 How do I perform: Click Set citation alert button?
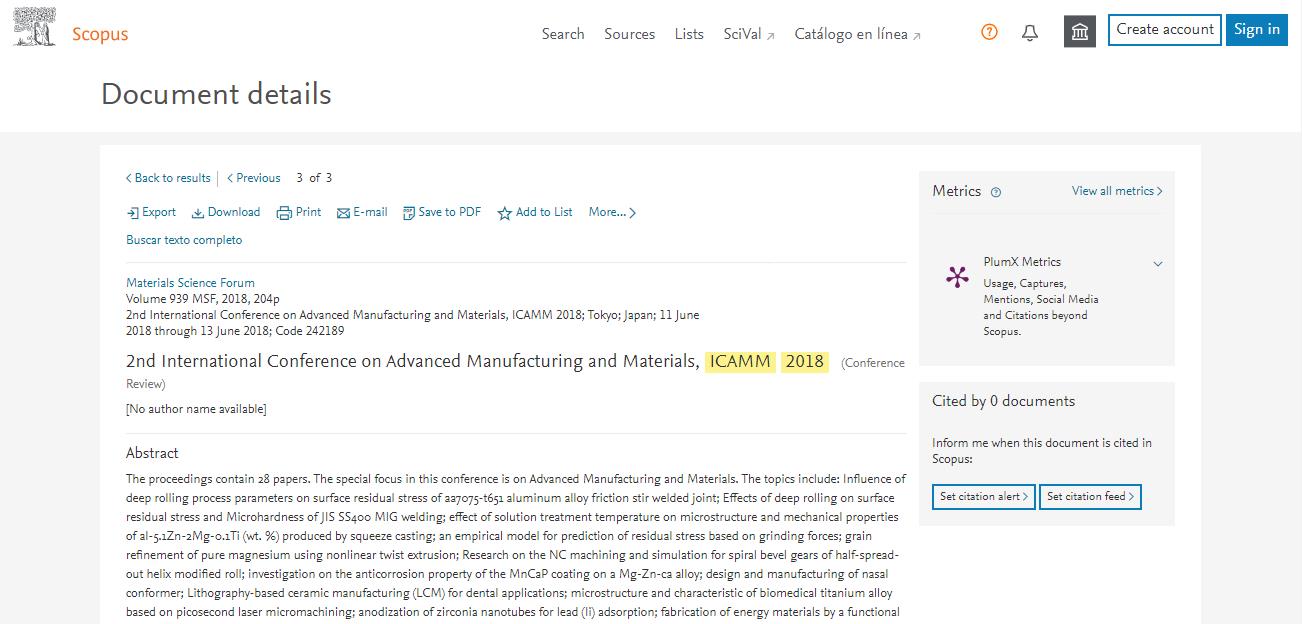[984, 497]
